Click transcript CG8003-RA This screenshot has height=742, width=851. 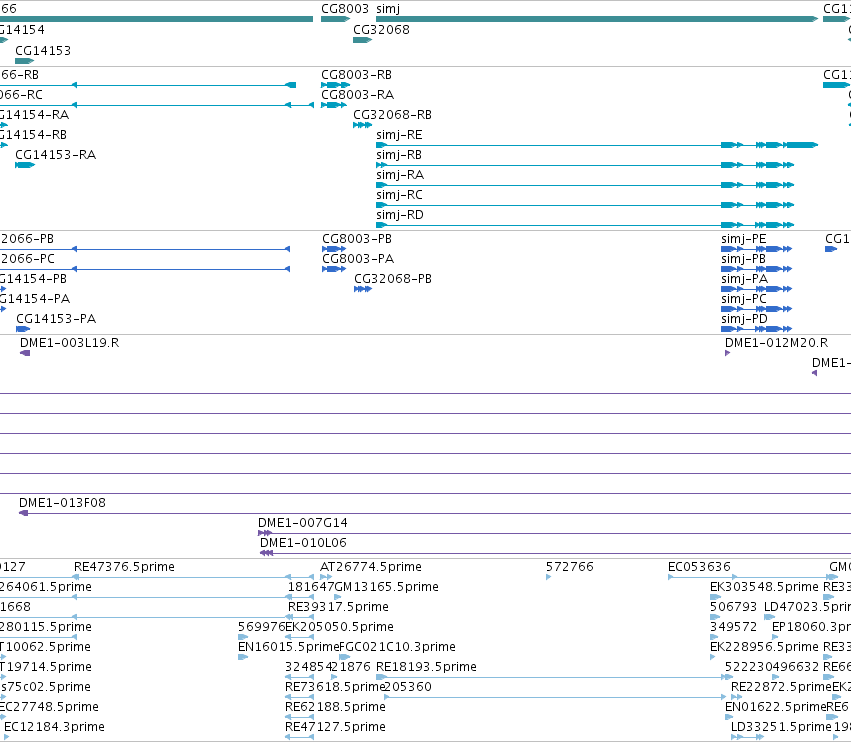pyautogui.click(x=334, y=105)
